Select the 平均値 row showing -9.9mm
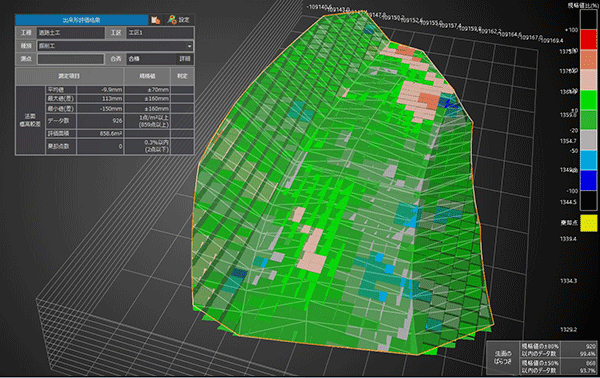This screenshot has height=378, width=600. pos(120,90)
